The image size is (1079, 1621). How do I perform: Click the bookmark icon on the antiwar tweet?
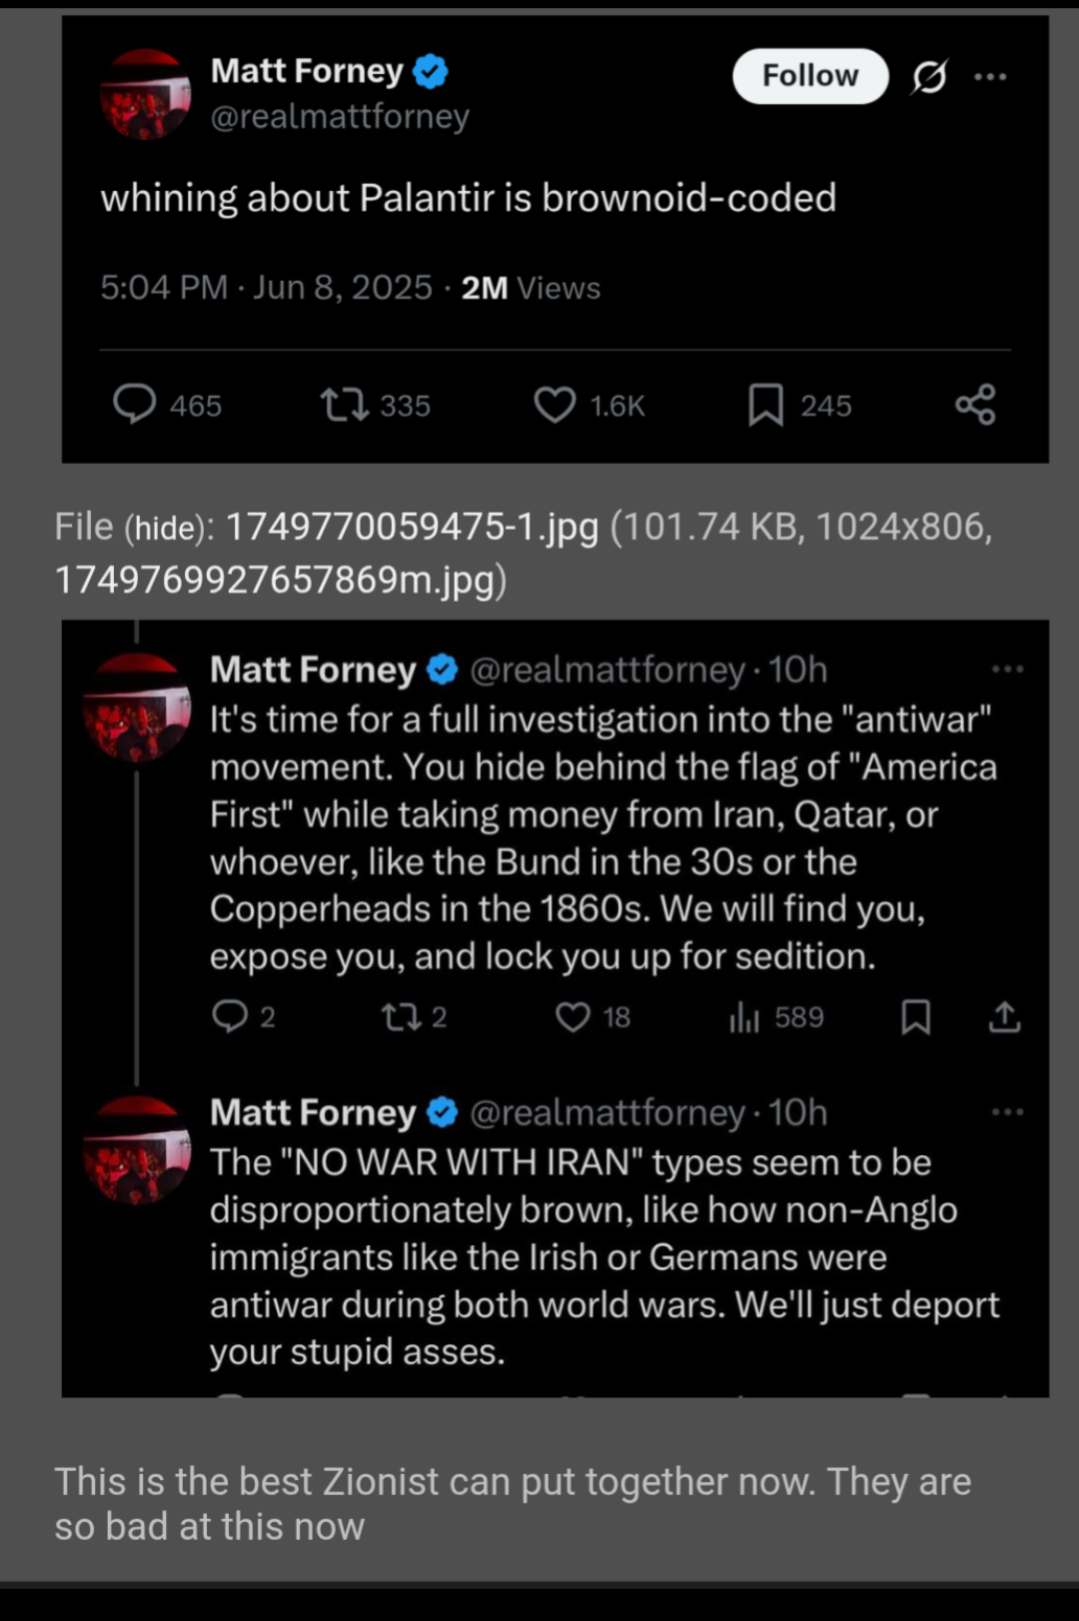pos(916,1017)
